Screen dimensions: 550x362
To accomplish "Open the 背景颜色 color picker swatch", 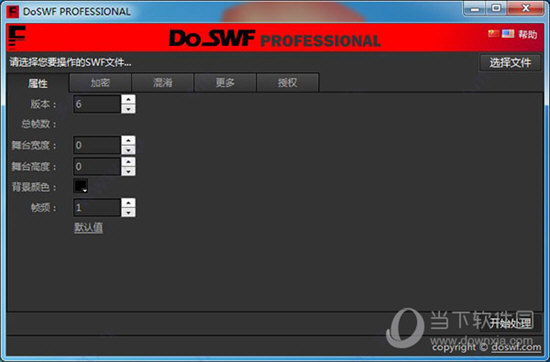I will [81, 186].
